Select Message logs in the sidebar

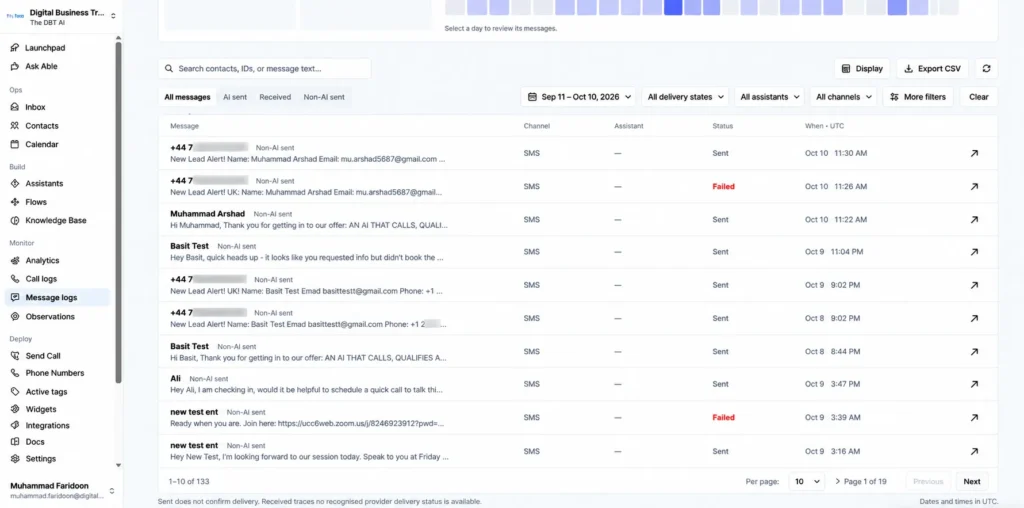coord(57,298)
